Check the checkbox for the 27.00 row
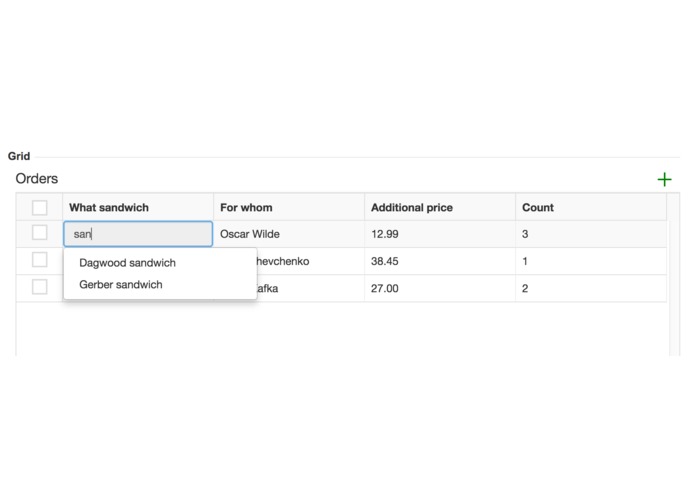This screenshot has height=494, width=695. pyautogui.click(x=39, y=287)
